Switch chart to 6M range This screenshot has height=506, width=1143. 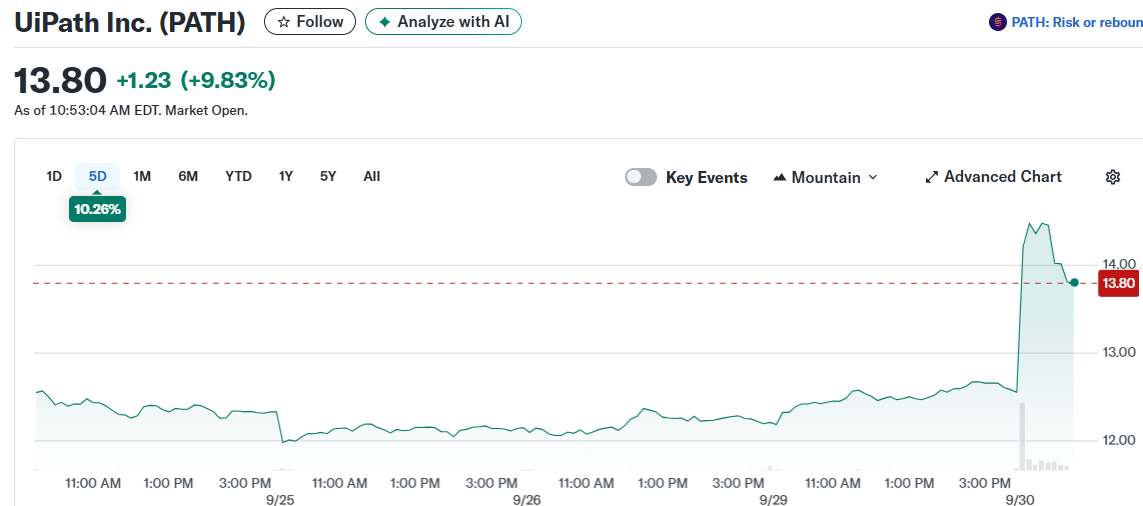point(188,176)
